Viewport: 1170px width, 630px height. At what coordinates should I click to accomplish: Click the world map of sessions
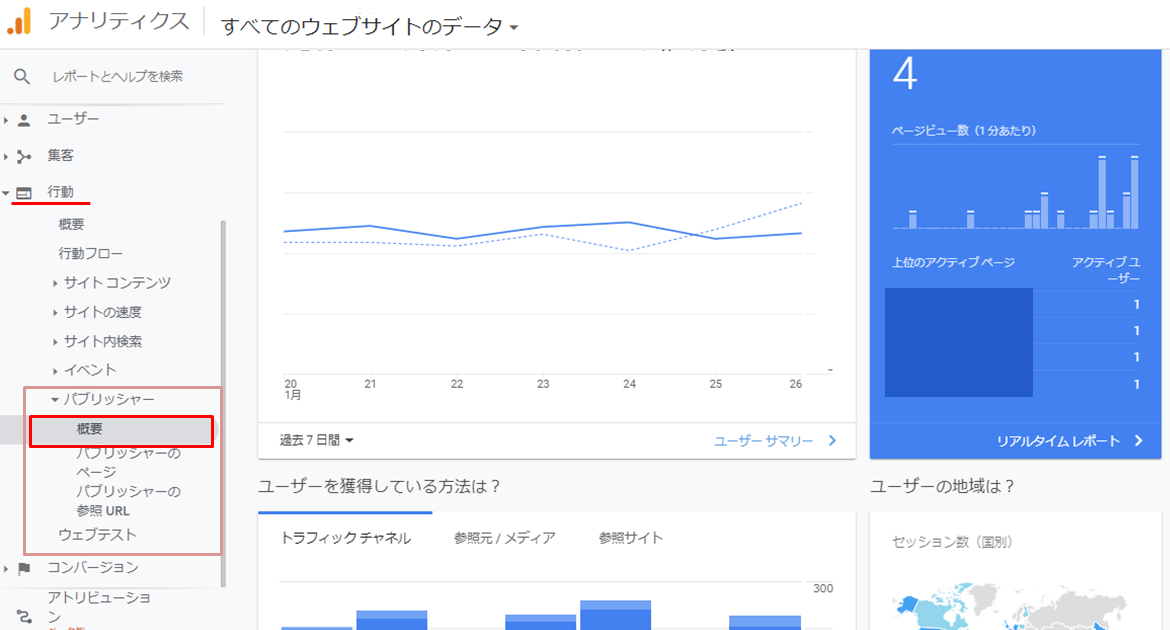(x=1011, y=606)
